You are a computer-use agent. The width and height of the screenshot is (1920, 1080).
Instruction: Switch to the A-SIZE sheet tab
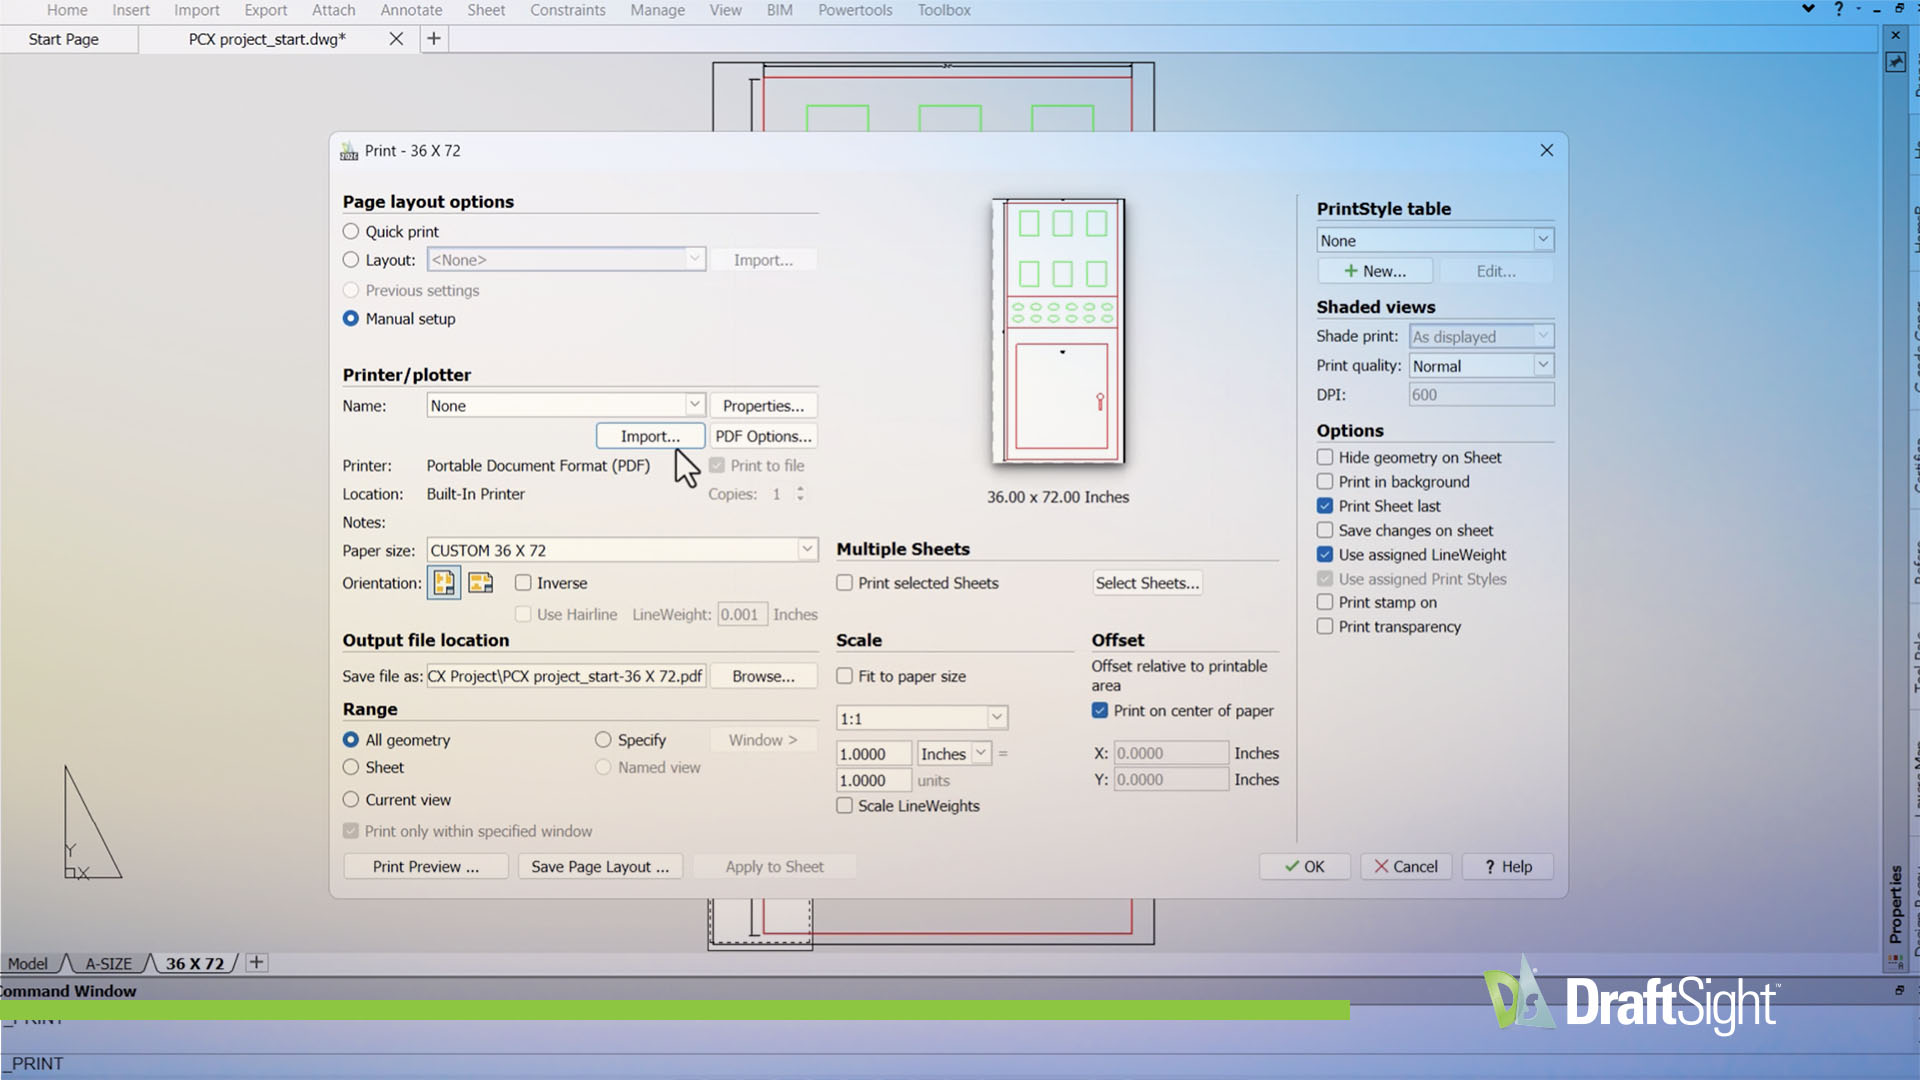(109, 963)
